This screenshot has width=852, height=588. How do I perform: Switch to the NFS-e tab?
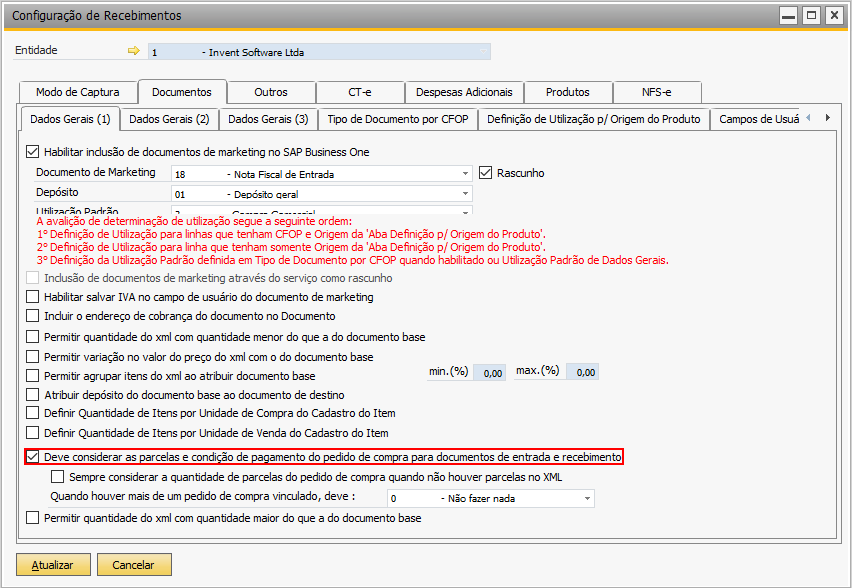click(656, 92)
